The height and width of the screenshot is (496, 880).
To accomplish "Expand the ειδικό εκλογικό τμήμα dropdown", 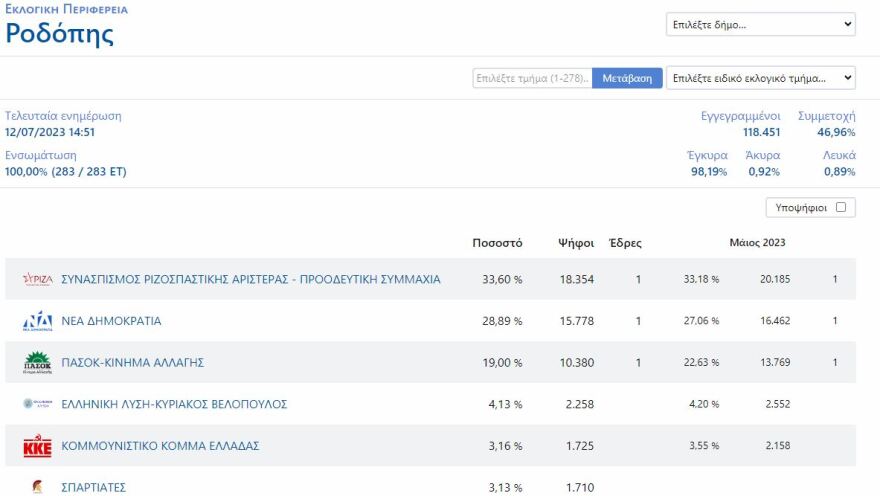I will click(760, 78).
